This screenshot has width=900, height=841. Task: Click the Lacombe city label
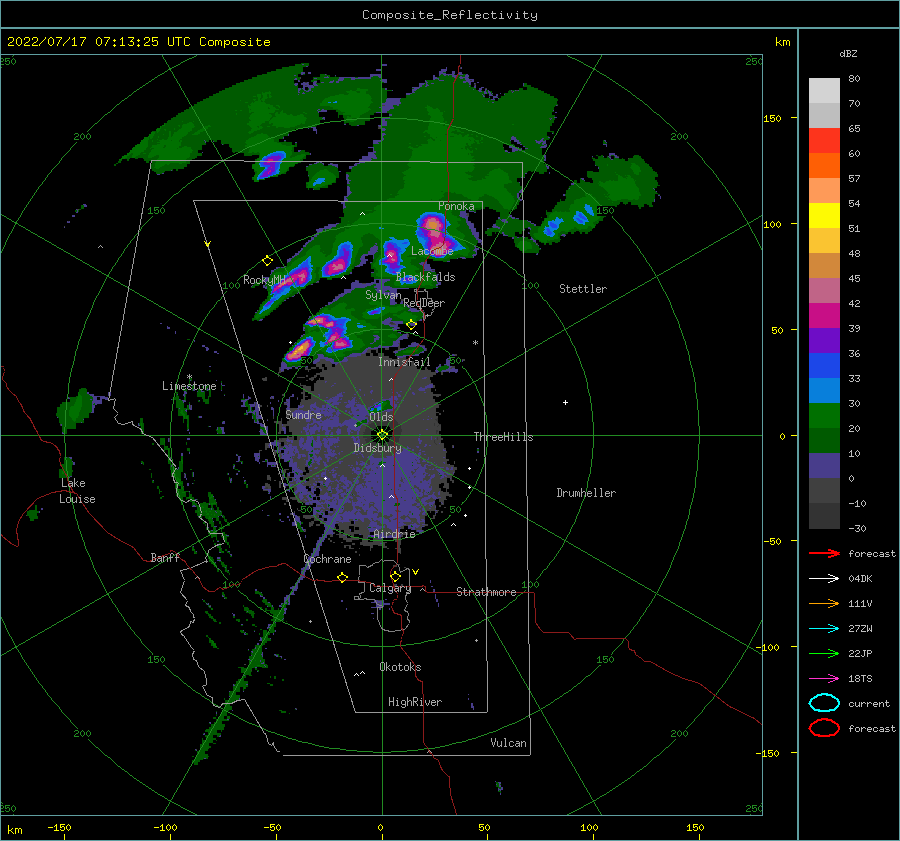(432, 251)
